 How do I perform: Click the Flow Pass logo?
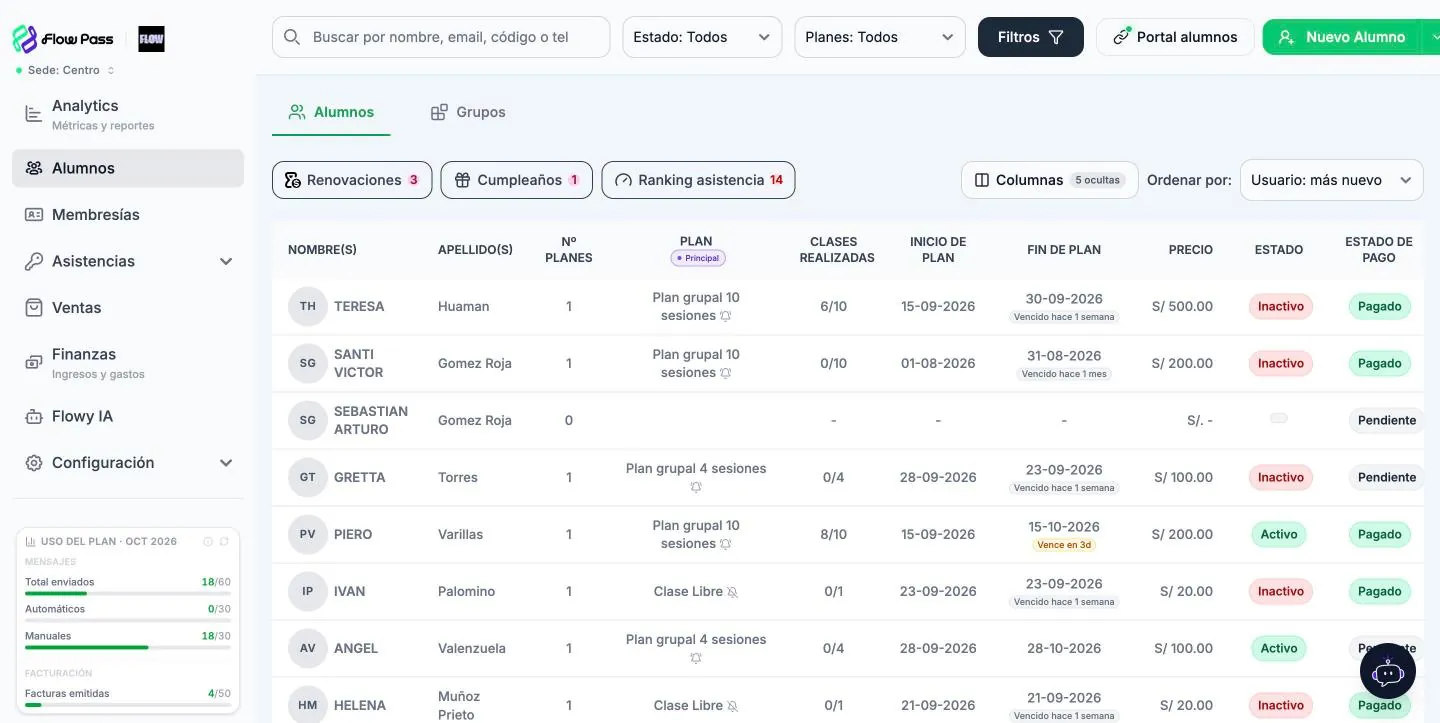[x=63, y=39]
